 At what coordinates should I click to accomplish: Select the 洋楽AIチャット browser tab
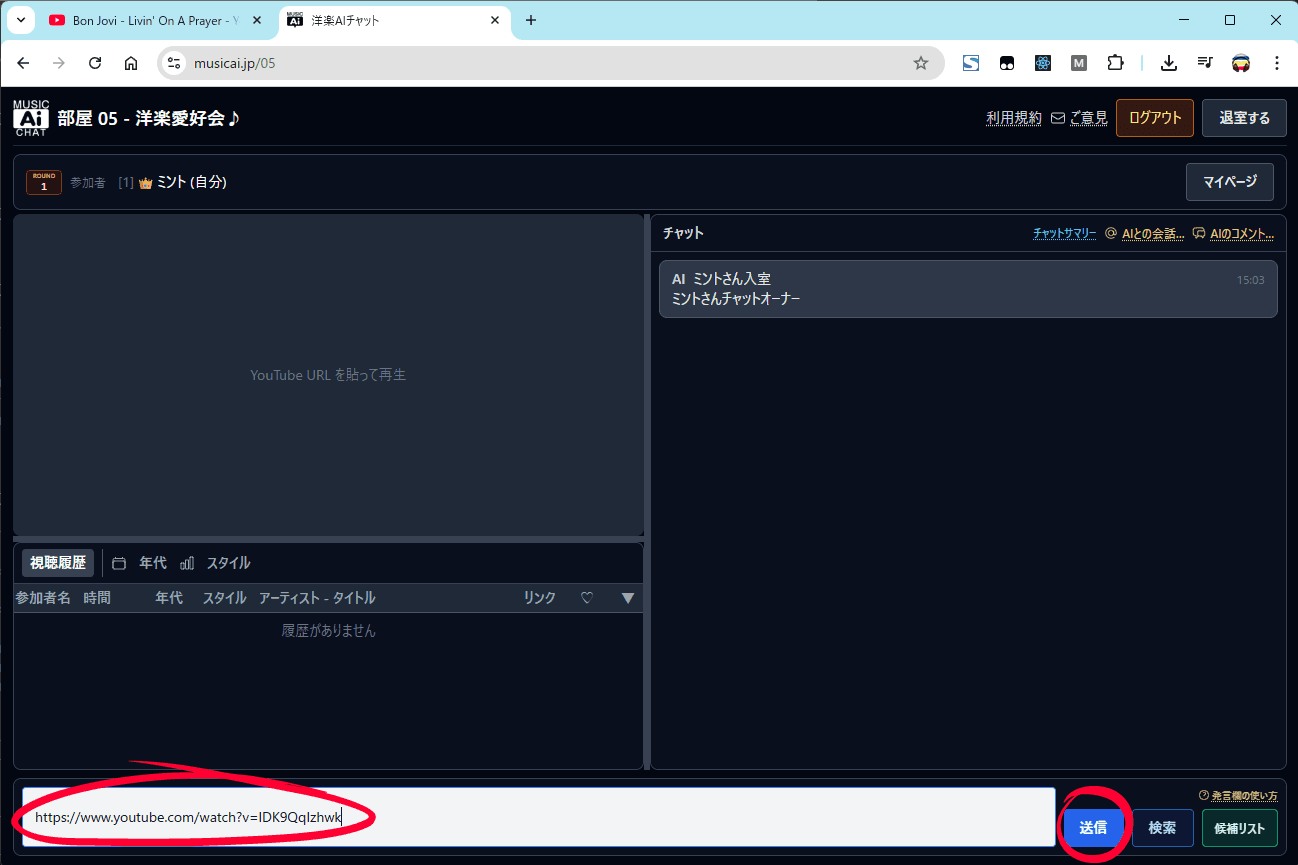point(394,20)
